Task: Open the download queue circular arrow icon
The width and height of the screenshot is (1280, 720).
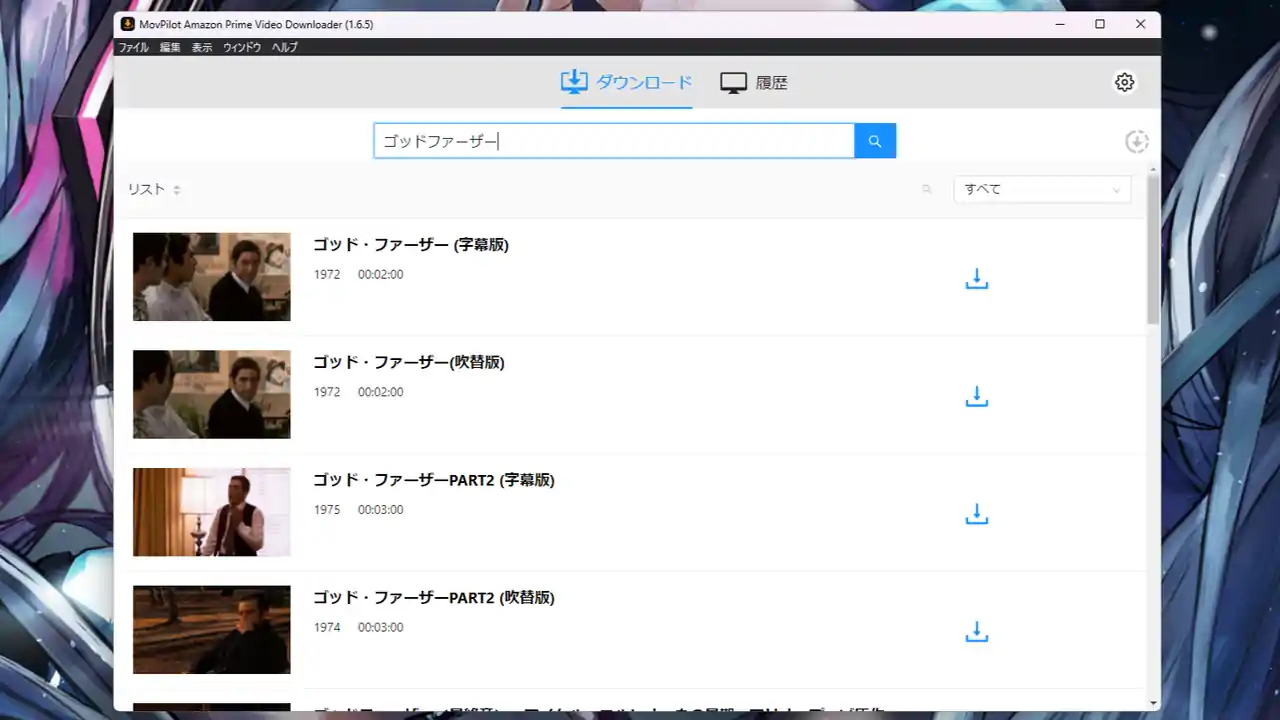Action: tap(1137, 142)
